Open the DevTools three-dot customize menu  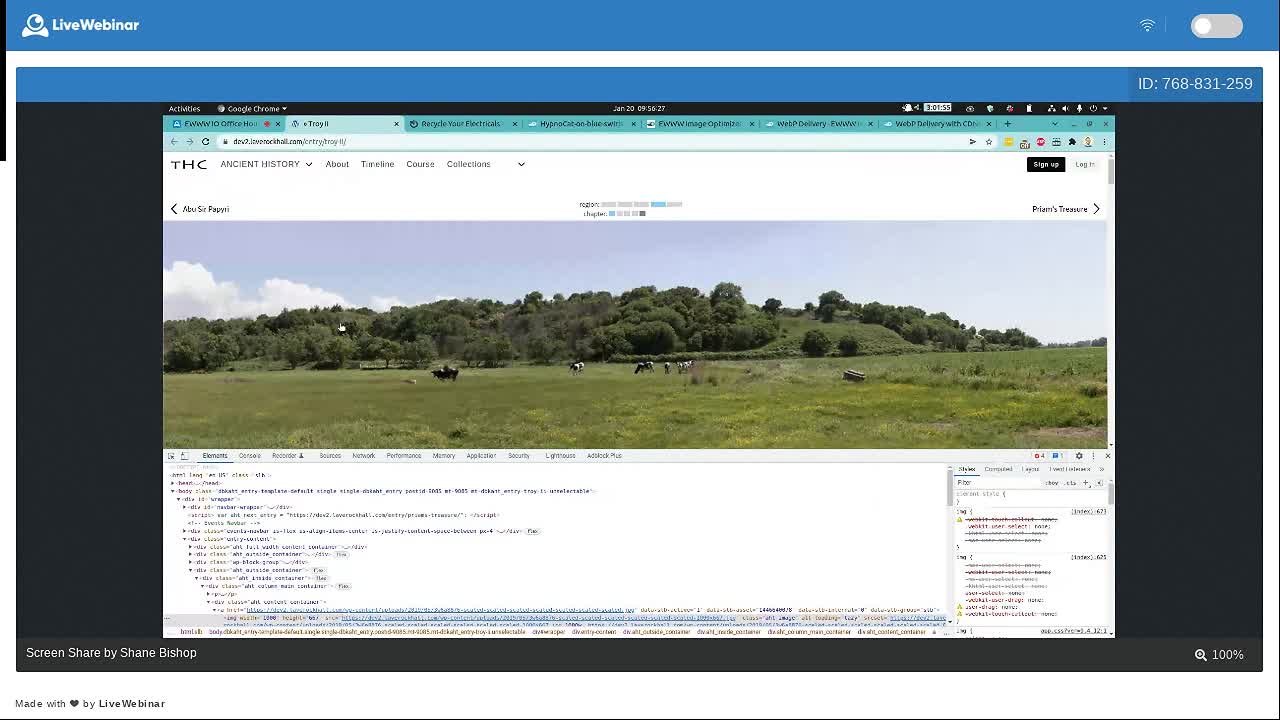coord(1093,456)
